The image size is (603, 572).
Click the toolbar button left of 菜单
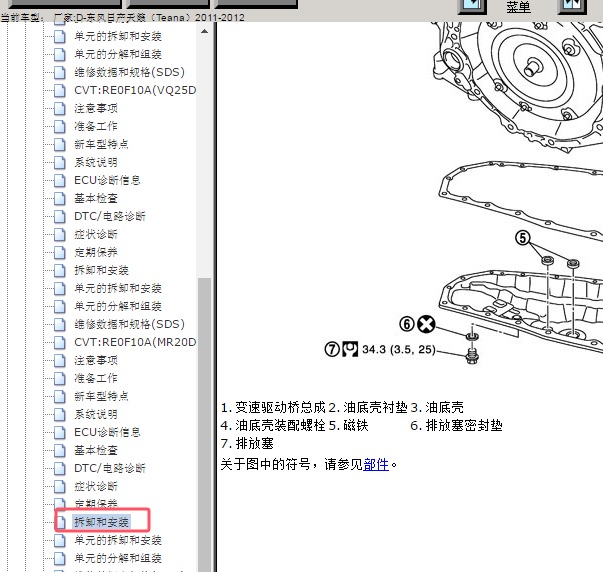(x=472, y=6)
